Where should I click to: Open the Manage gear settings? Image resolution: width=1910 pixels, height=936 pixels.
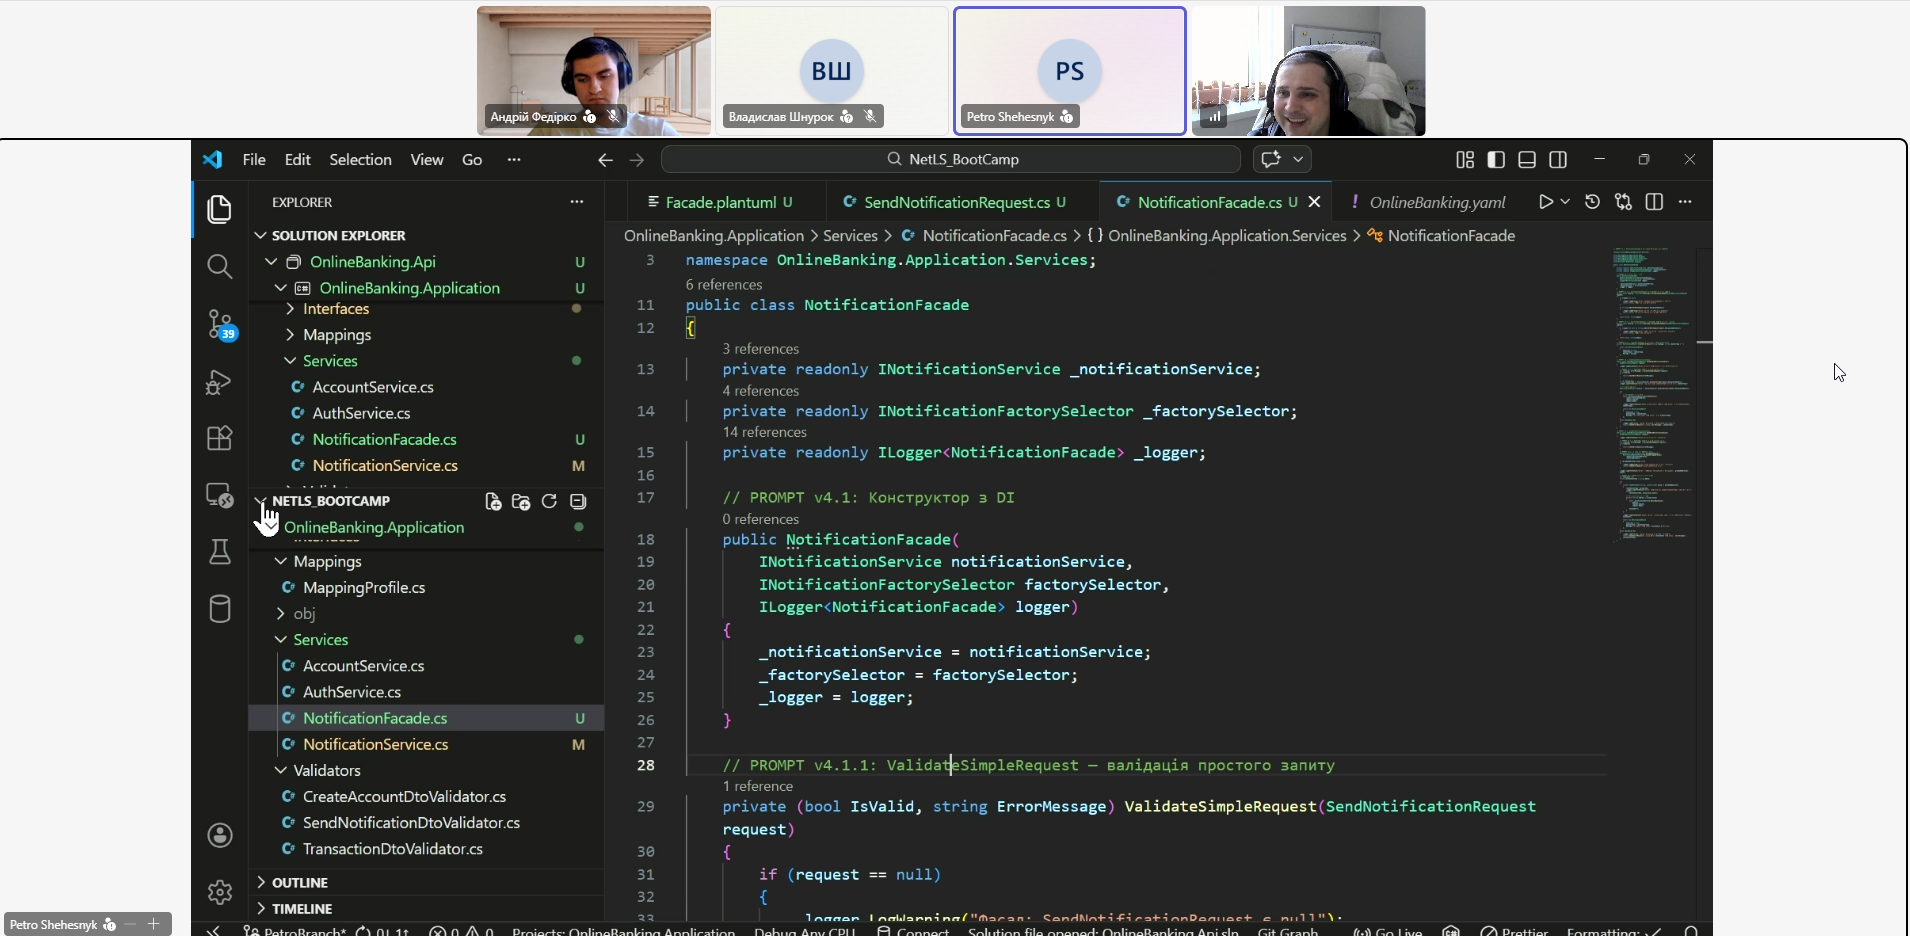pyautogui.click(x=219, y=891)
